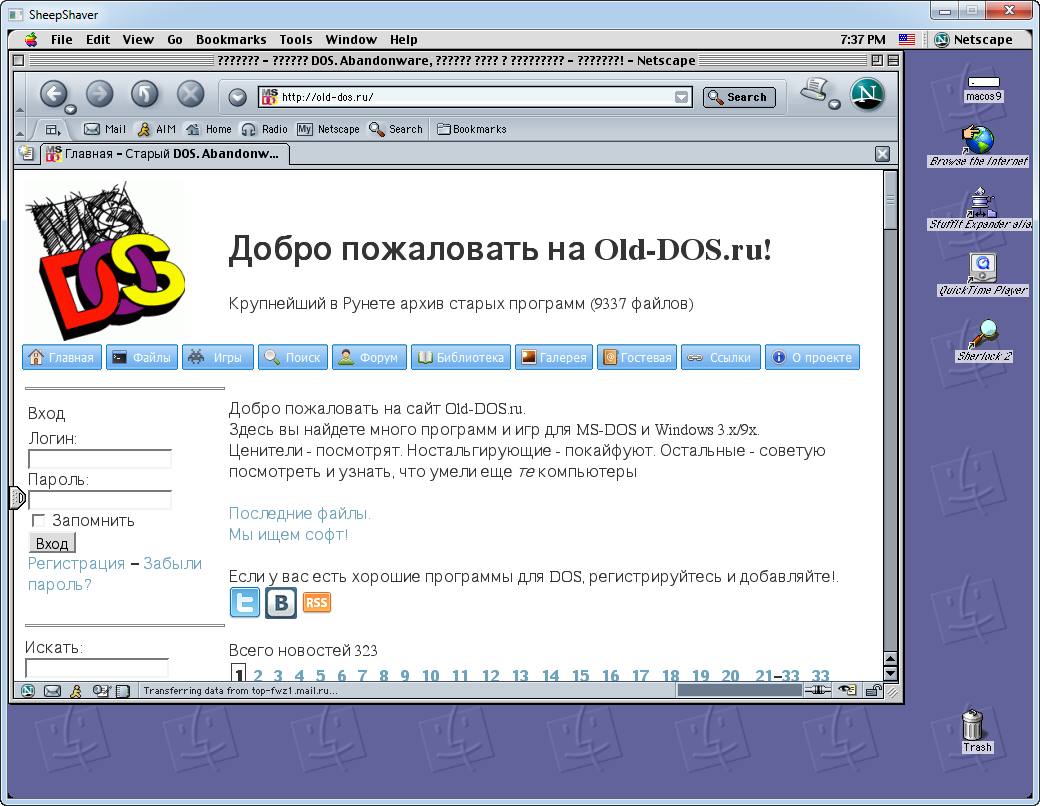Click the Back navigation button
This screenshot has width=1040, height=806.
pos(54,94)
